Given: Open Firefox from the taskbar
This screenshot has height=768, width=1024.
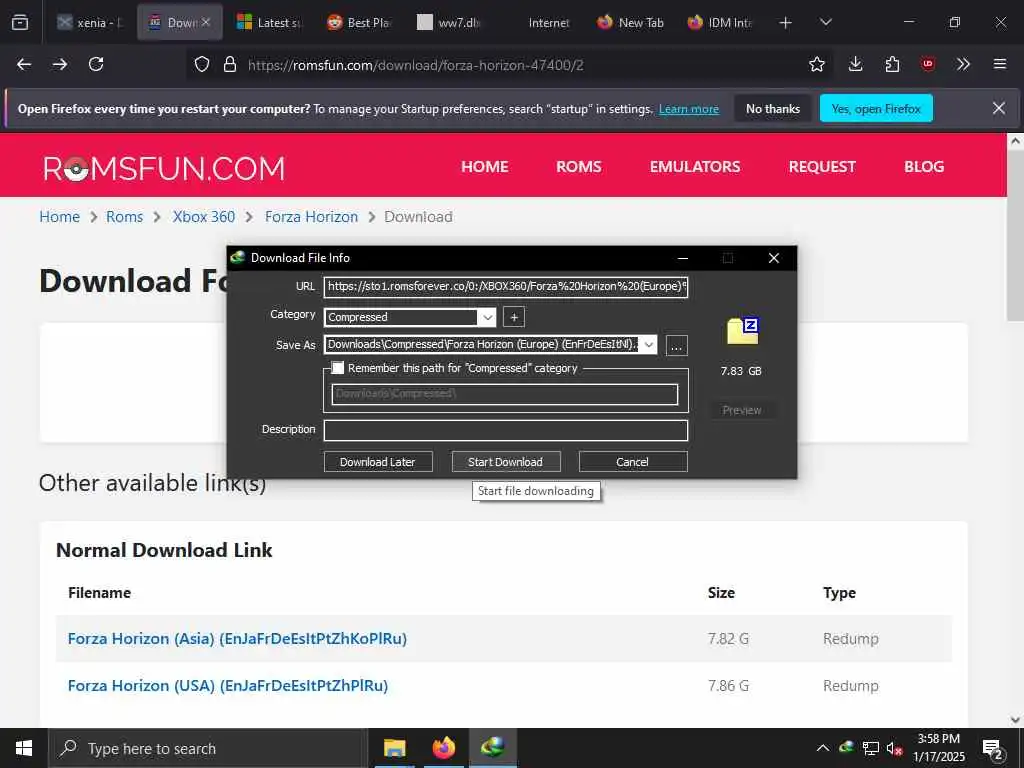Looking at the screenshot, I should pos(443,748).
